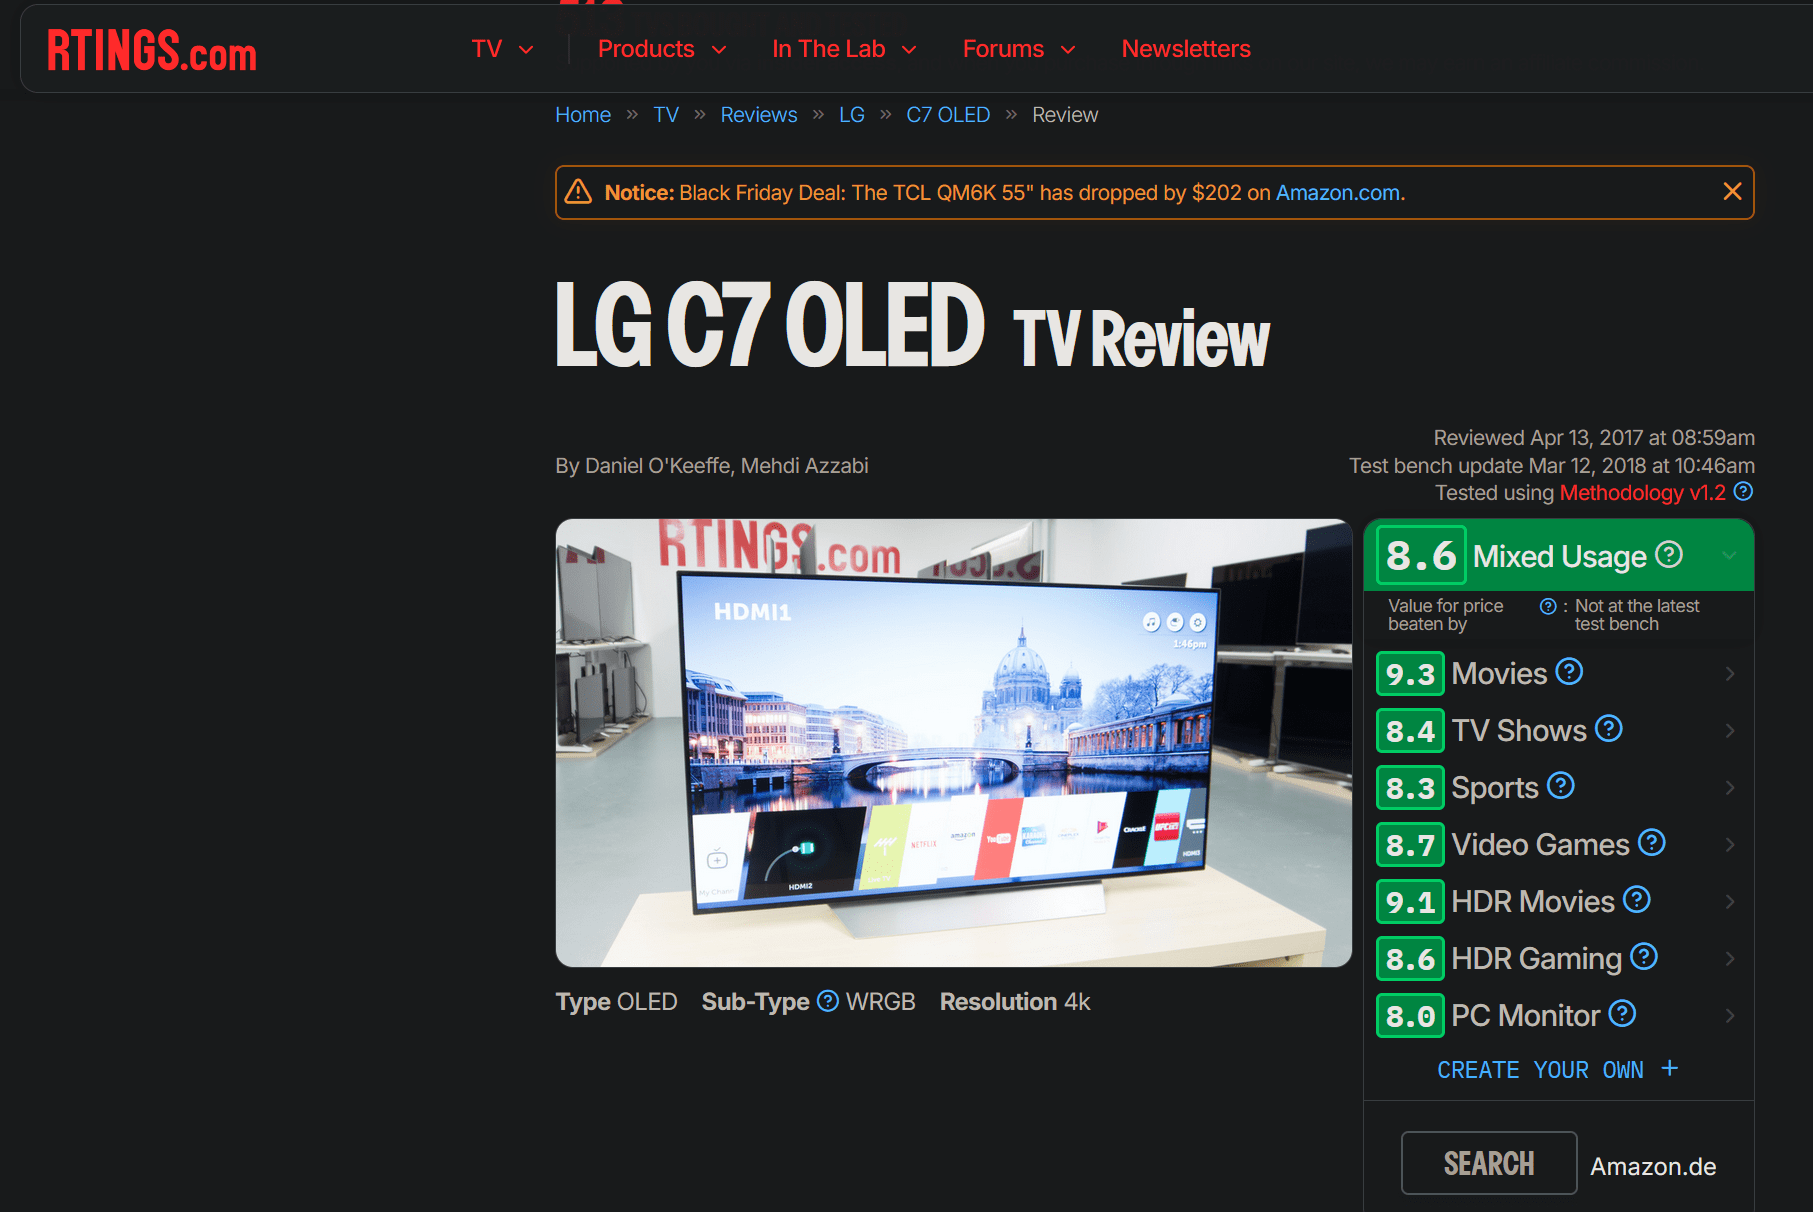Click 'Test bench update Mar 12, 2018' text
Screen dimensions: 1813x1212
(x=1552, y=466)
